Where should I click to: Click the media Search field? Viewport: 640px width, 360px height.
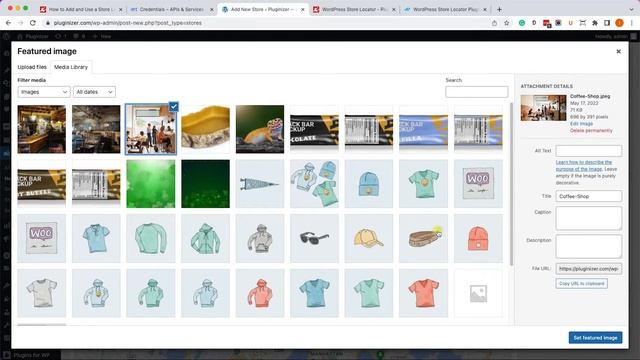point(477,92)
